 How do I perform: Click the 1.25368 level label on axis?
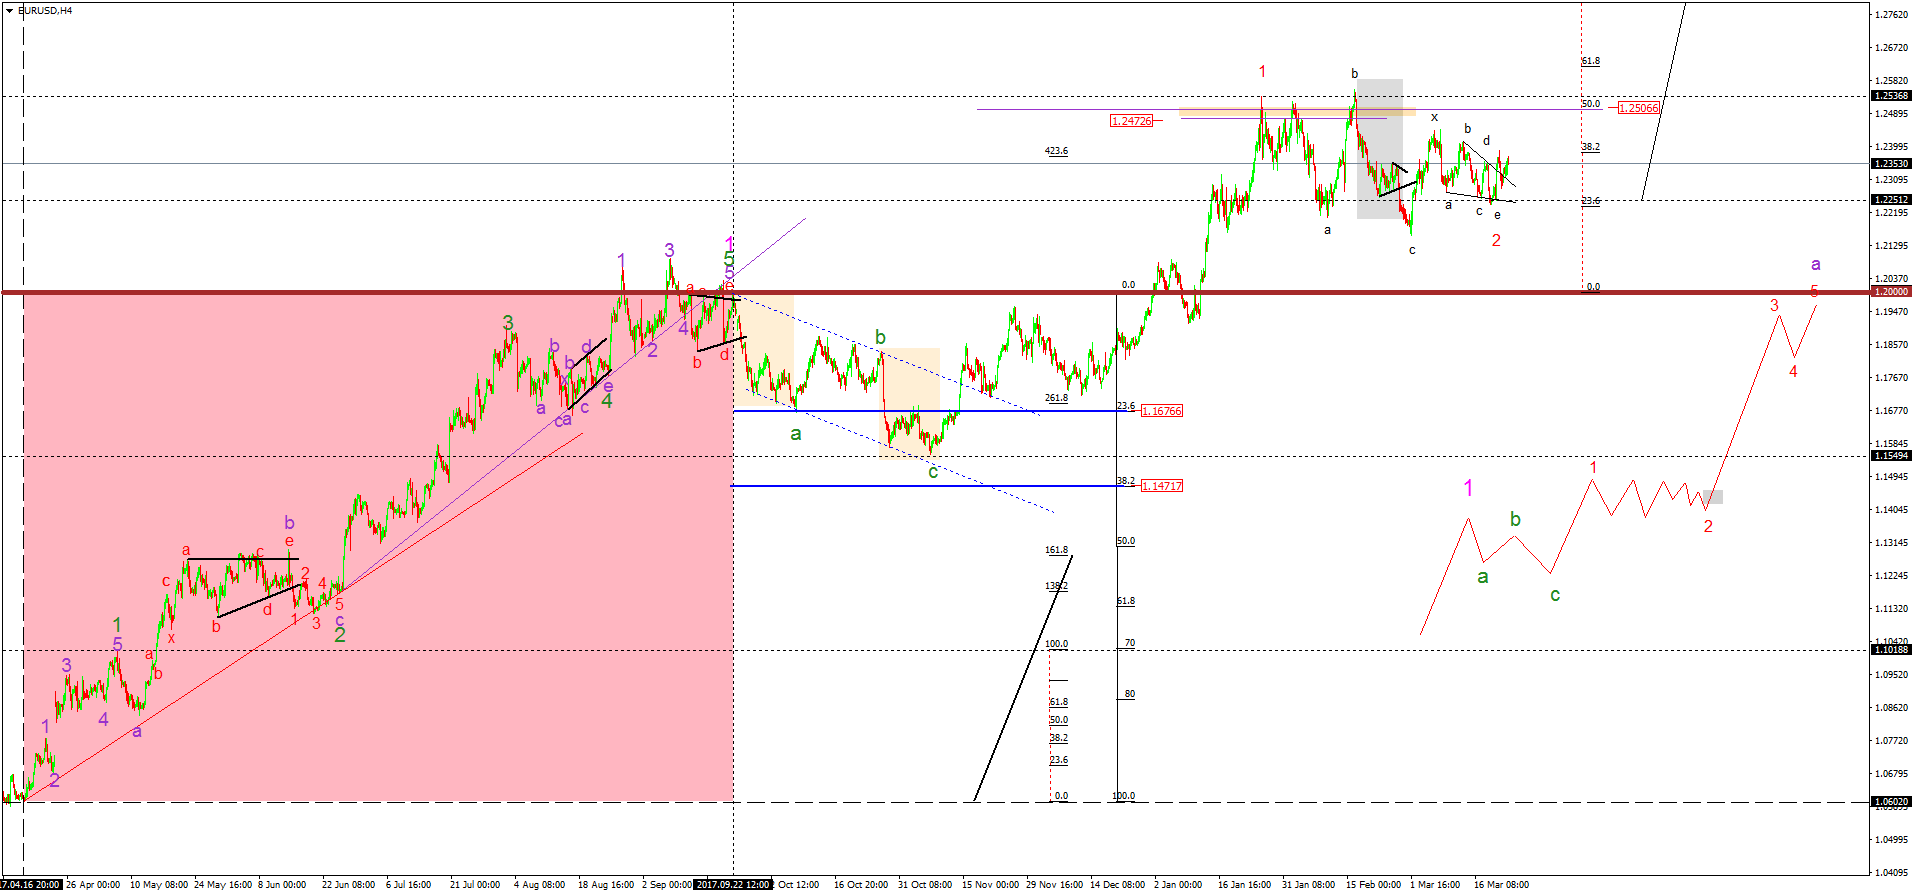(1890, 96)
